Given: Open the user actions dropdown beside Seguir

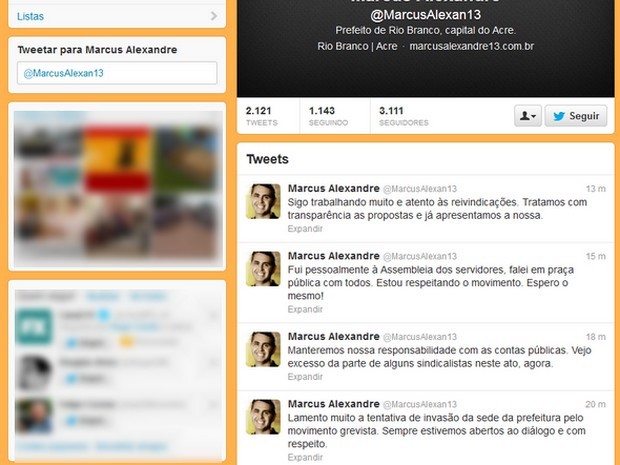Looking at the screenshot, I should tap(528, 116).
